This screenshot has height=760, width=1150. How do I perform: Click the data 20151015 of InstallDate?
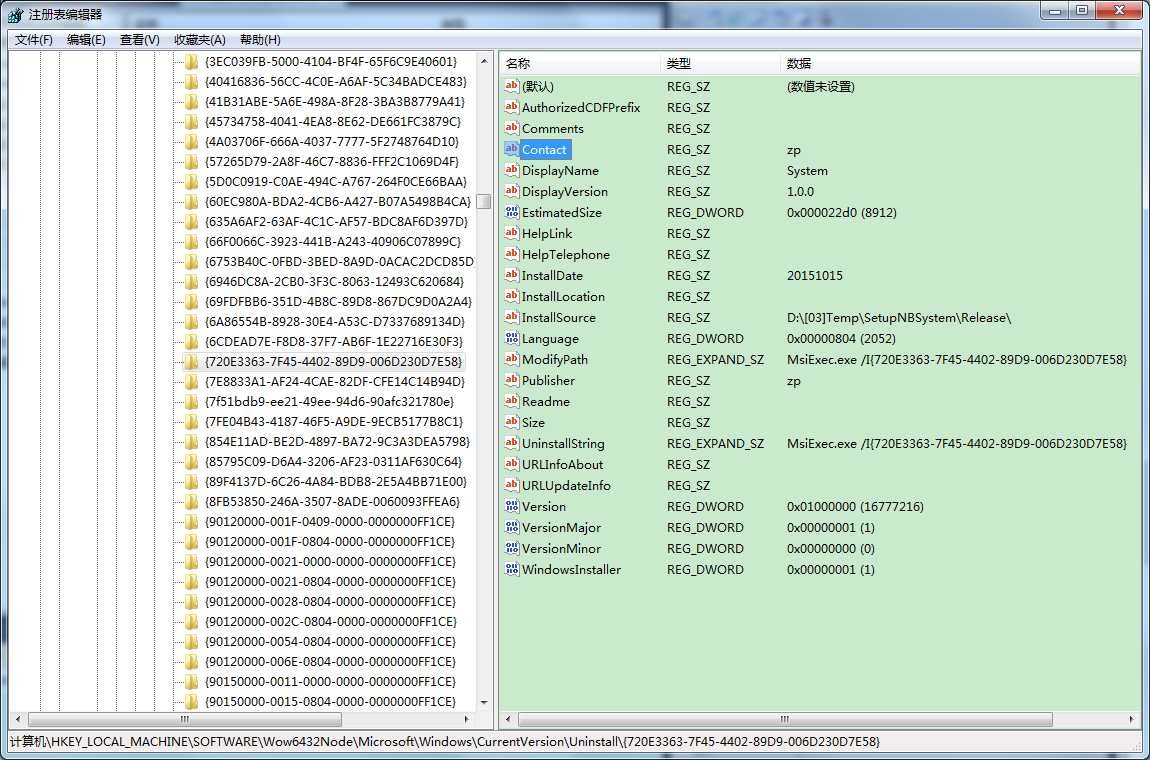click(815, 276)
